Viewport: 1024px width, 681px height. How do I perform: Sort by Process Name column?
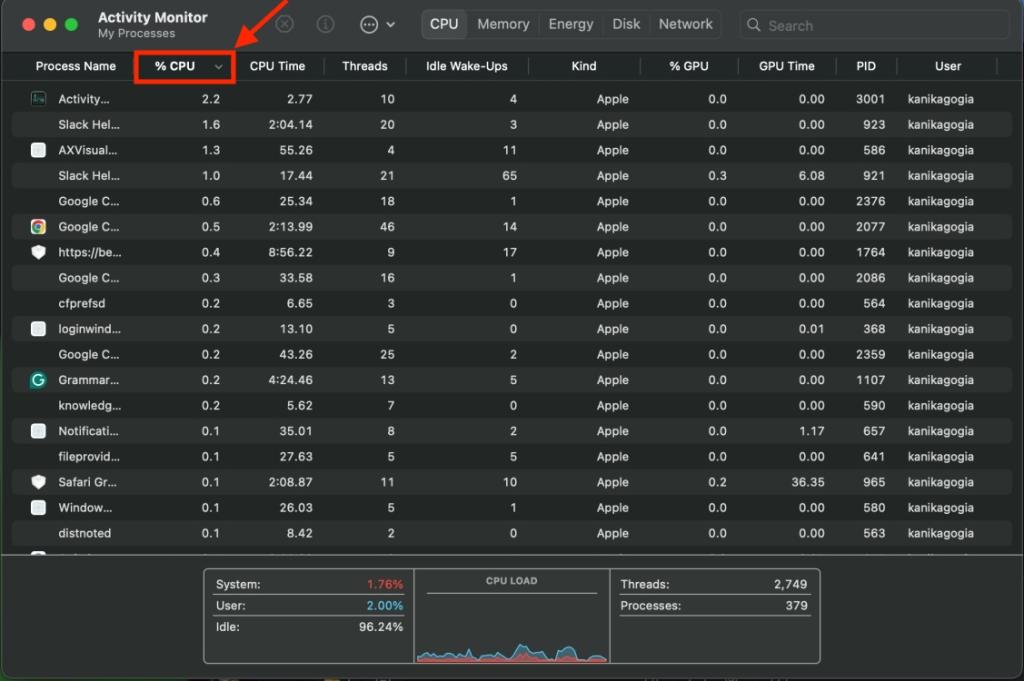[76, 66]
